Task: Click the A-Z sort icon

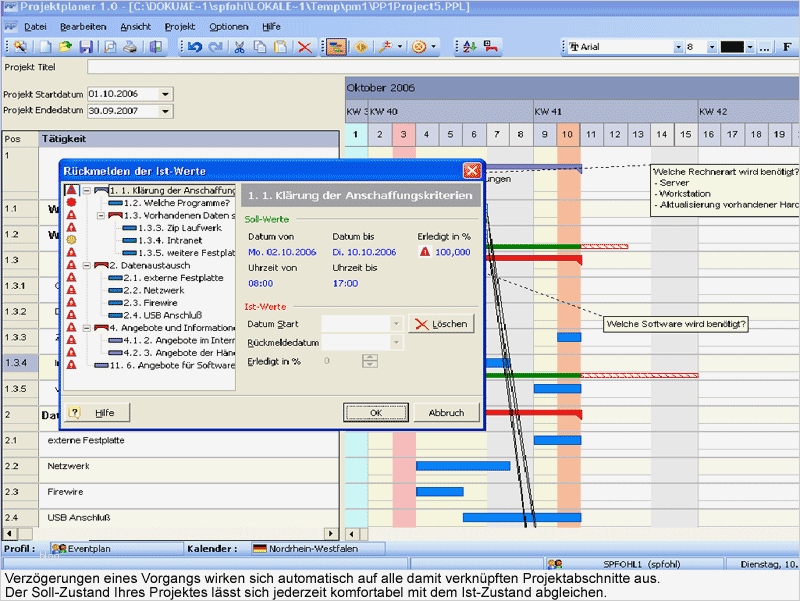Action: 468,47
